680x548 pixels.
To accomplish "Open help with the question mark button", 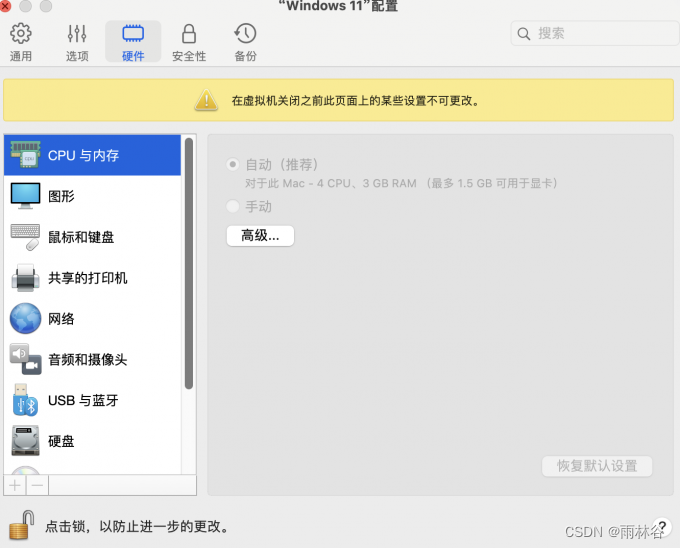I will click(x=662, y=526).
